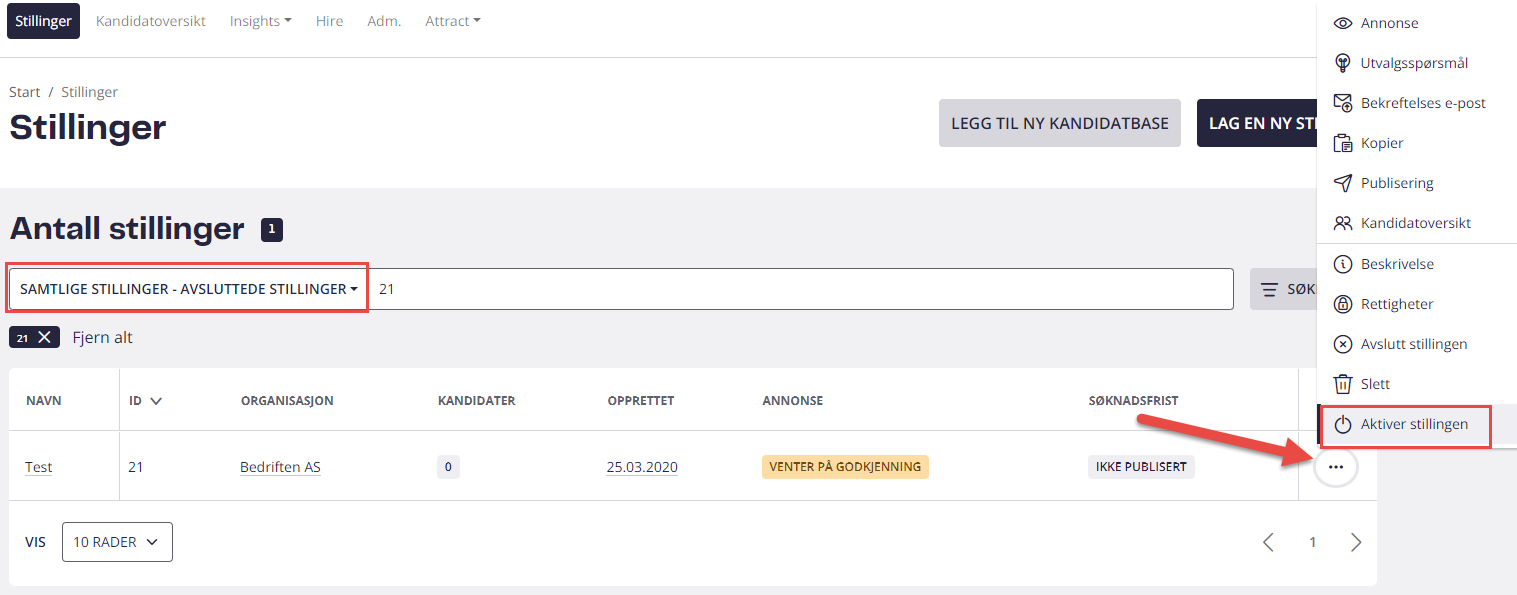The height and width of the screenshot is (595, 1517).
Task: Click the Kopier clipboard icon
Action: [1343, 143]
